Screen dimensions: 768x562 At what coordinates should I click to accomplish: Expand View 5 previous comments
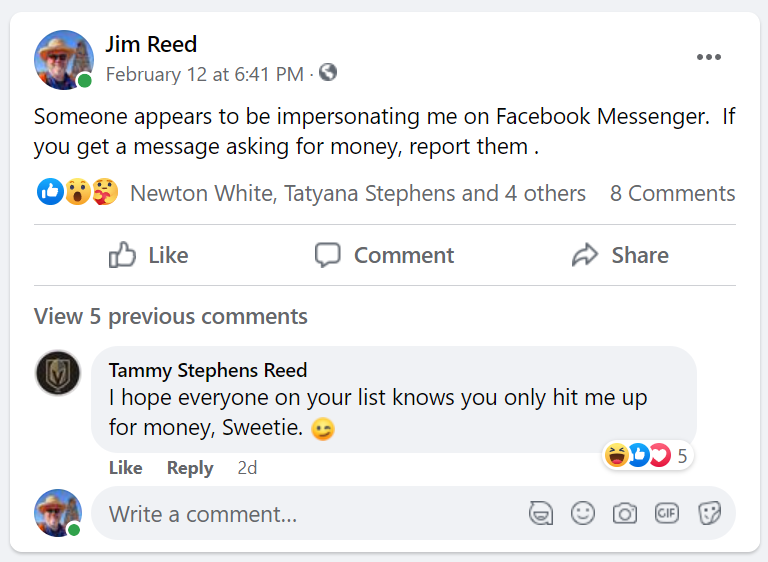click(x=170, y=317)
